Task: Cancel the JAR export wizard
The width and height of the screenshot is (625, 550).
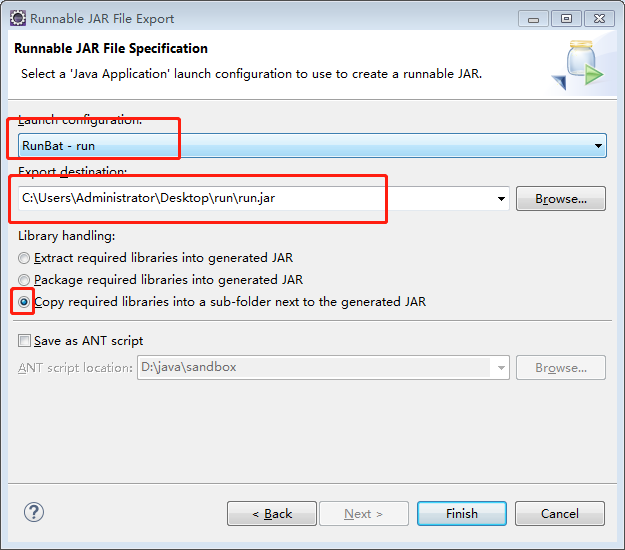Action: point(560,514)
